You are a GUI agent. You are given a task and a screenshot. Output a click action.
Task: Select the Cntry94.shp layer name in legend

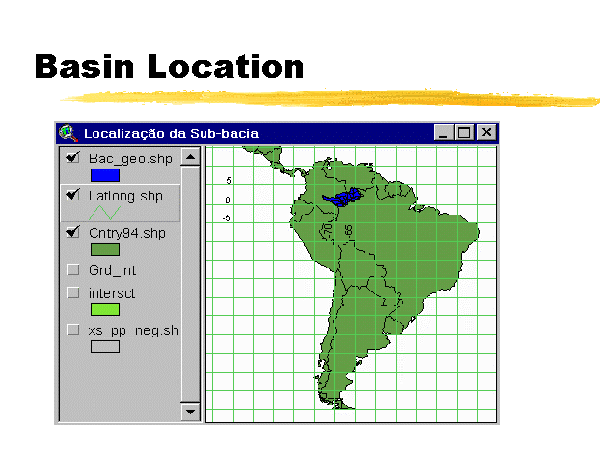[127, 232]
